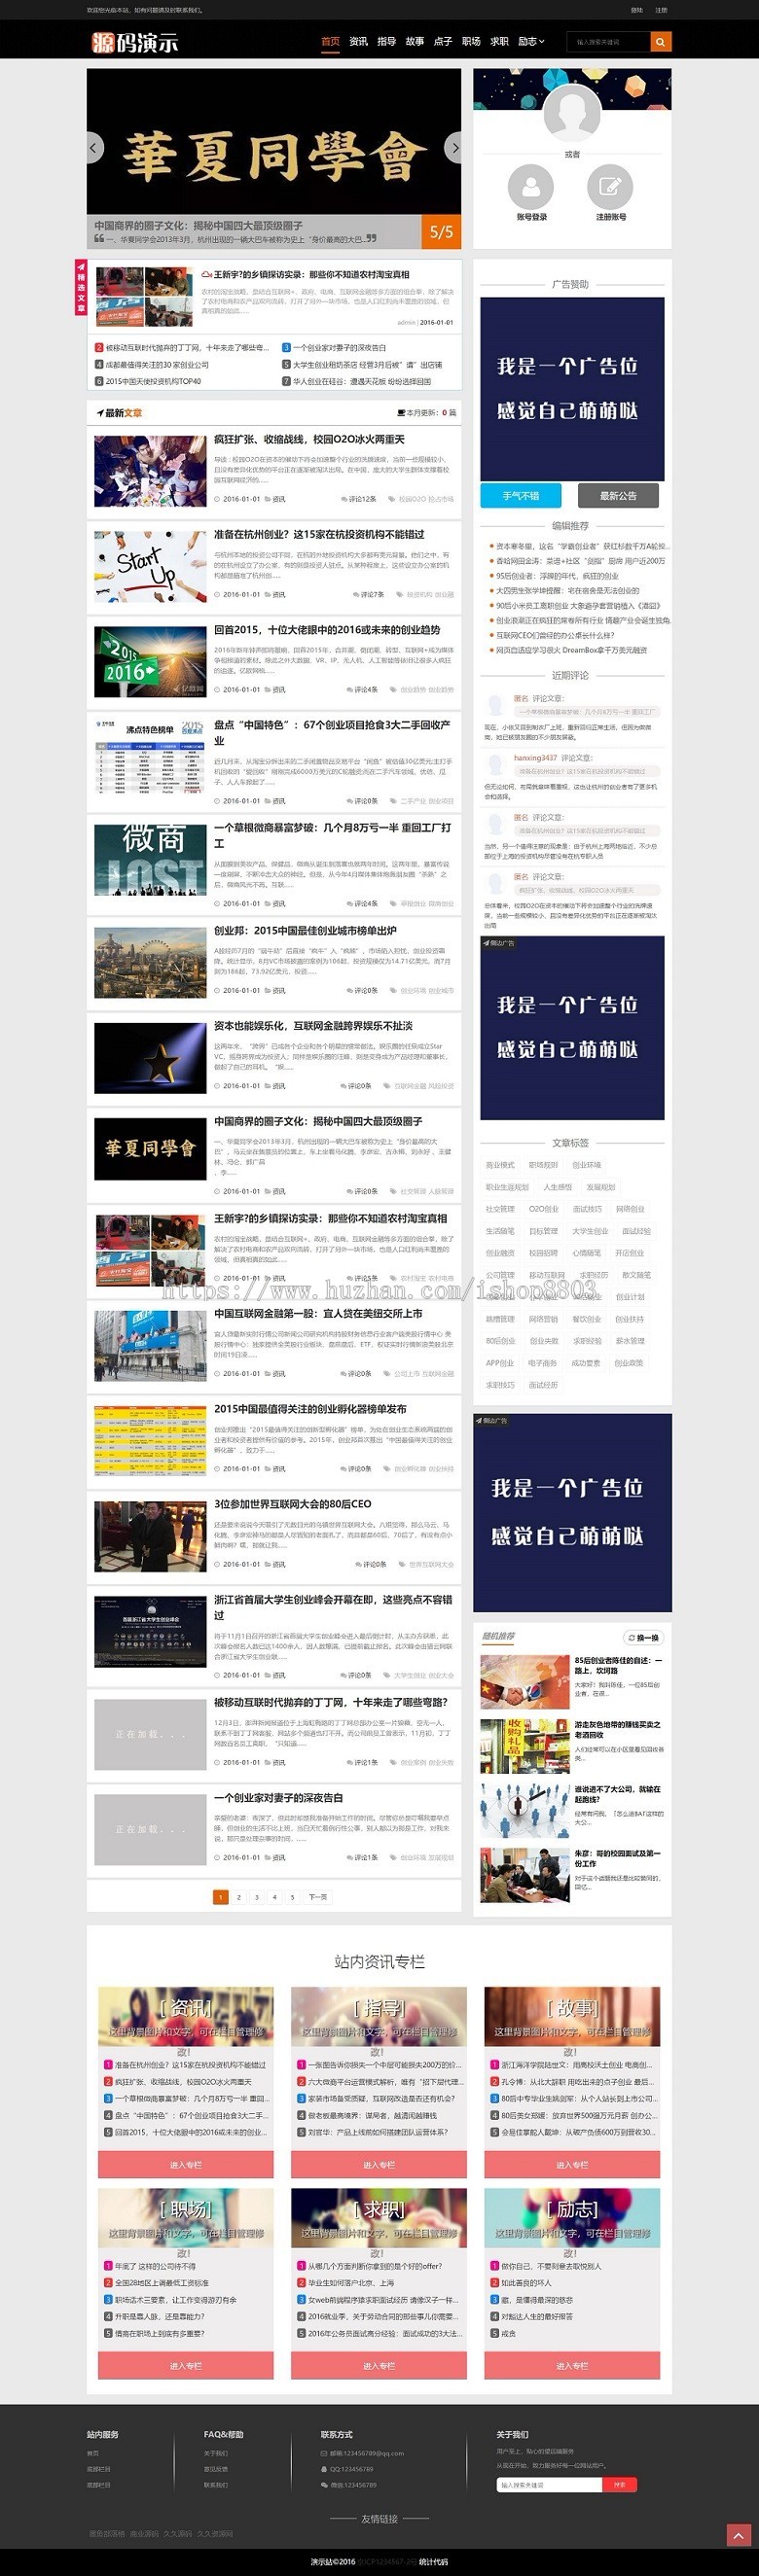Click the 注册账号 register pencil icon

click(609, 186)
